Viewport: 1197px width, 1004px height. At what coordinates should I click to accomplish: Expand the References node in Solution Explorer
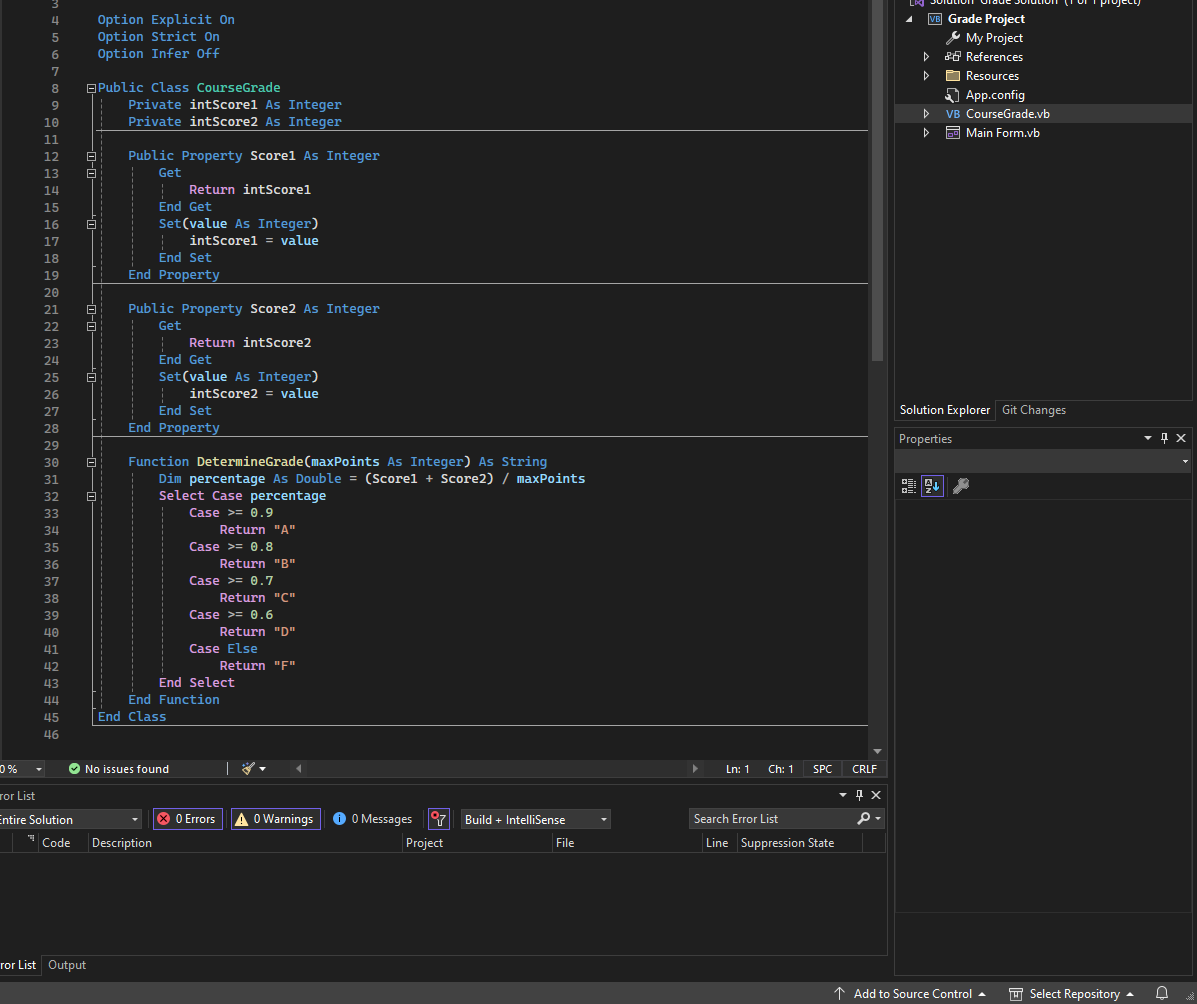tap(926, 57)
